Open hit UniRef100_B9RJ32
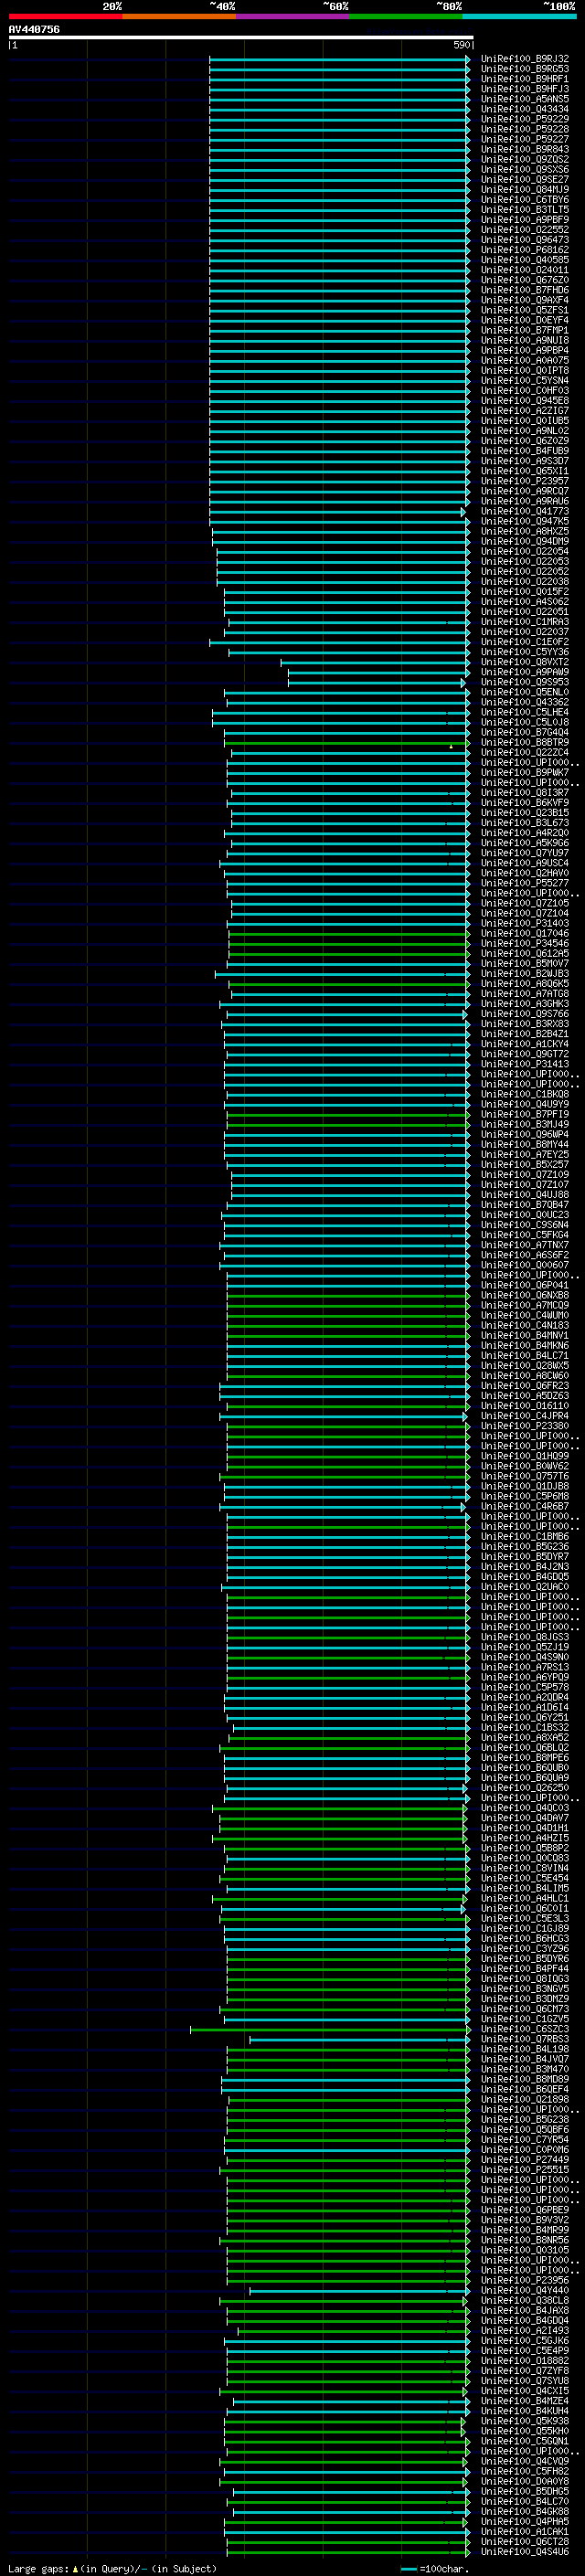This screenshot has width=585, height=2576. pos(525,59)
